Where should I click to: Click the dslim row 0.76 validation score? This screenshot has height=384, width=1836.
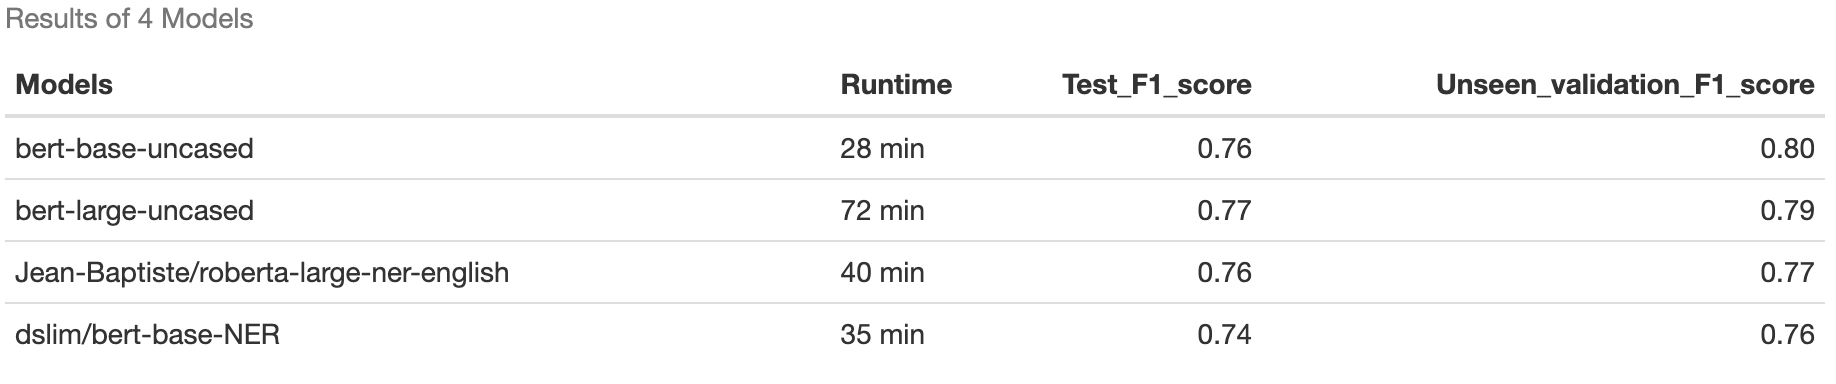1787,335
